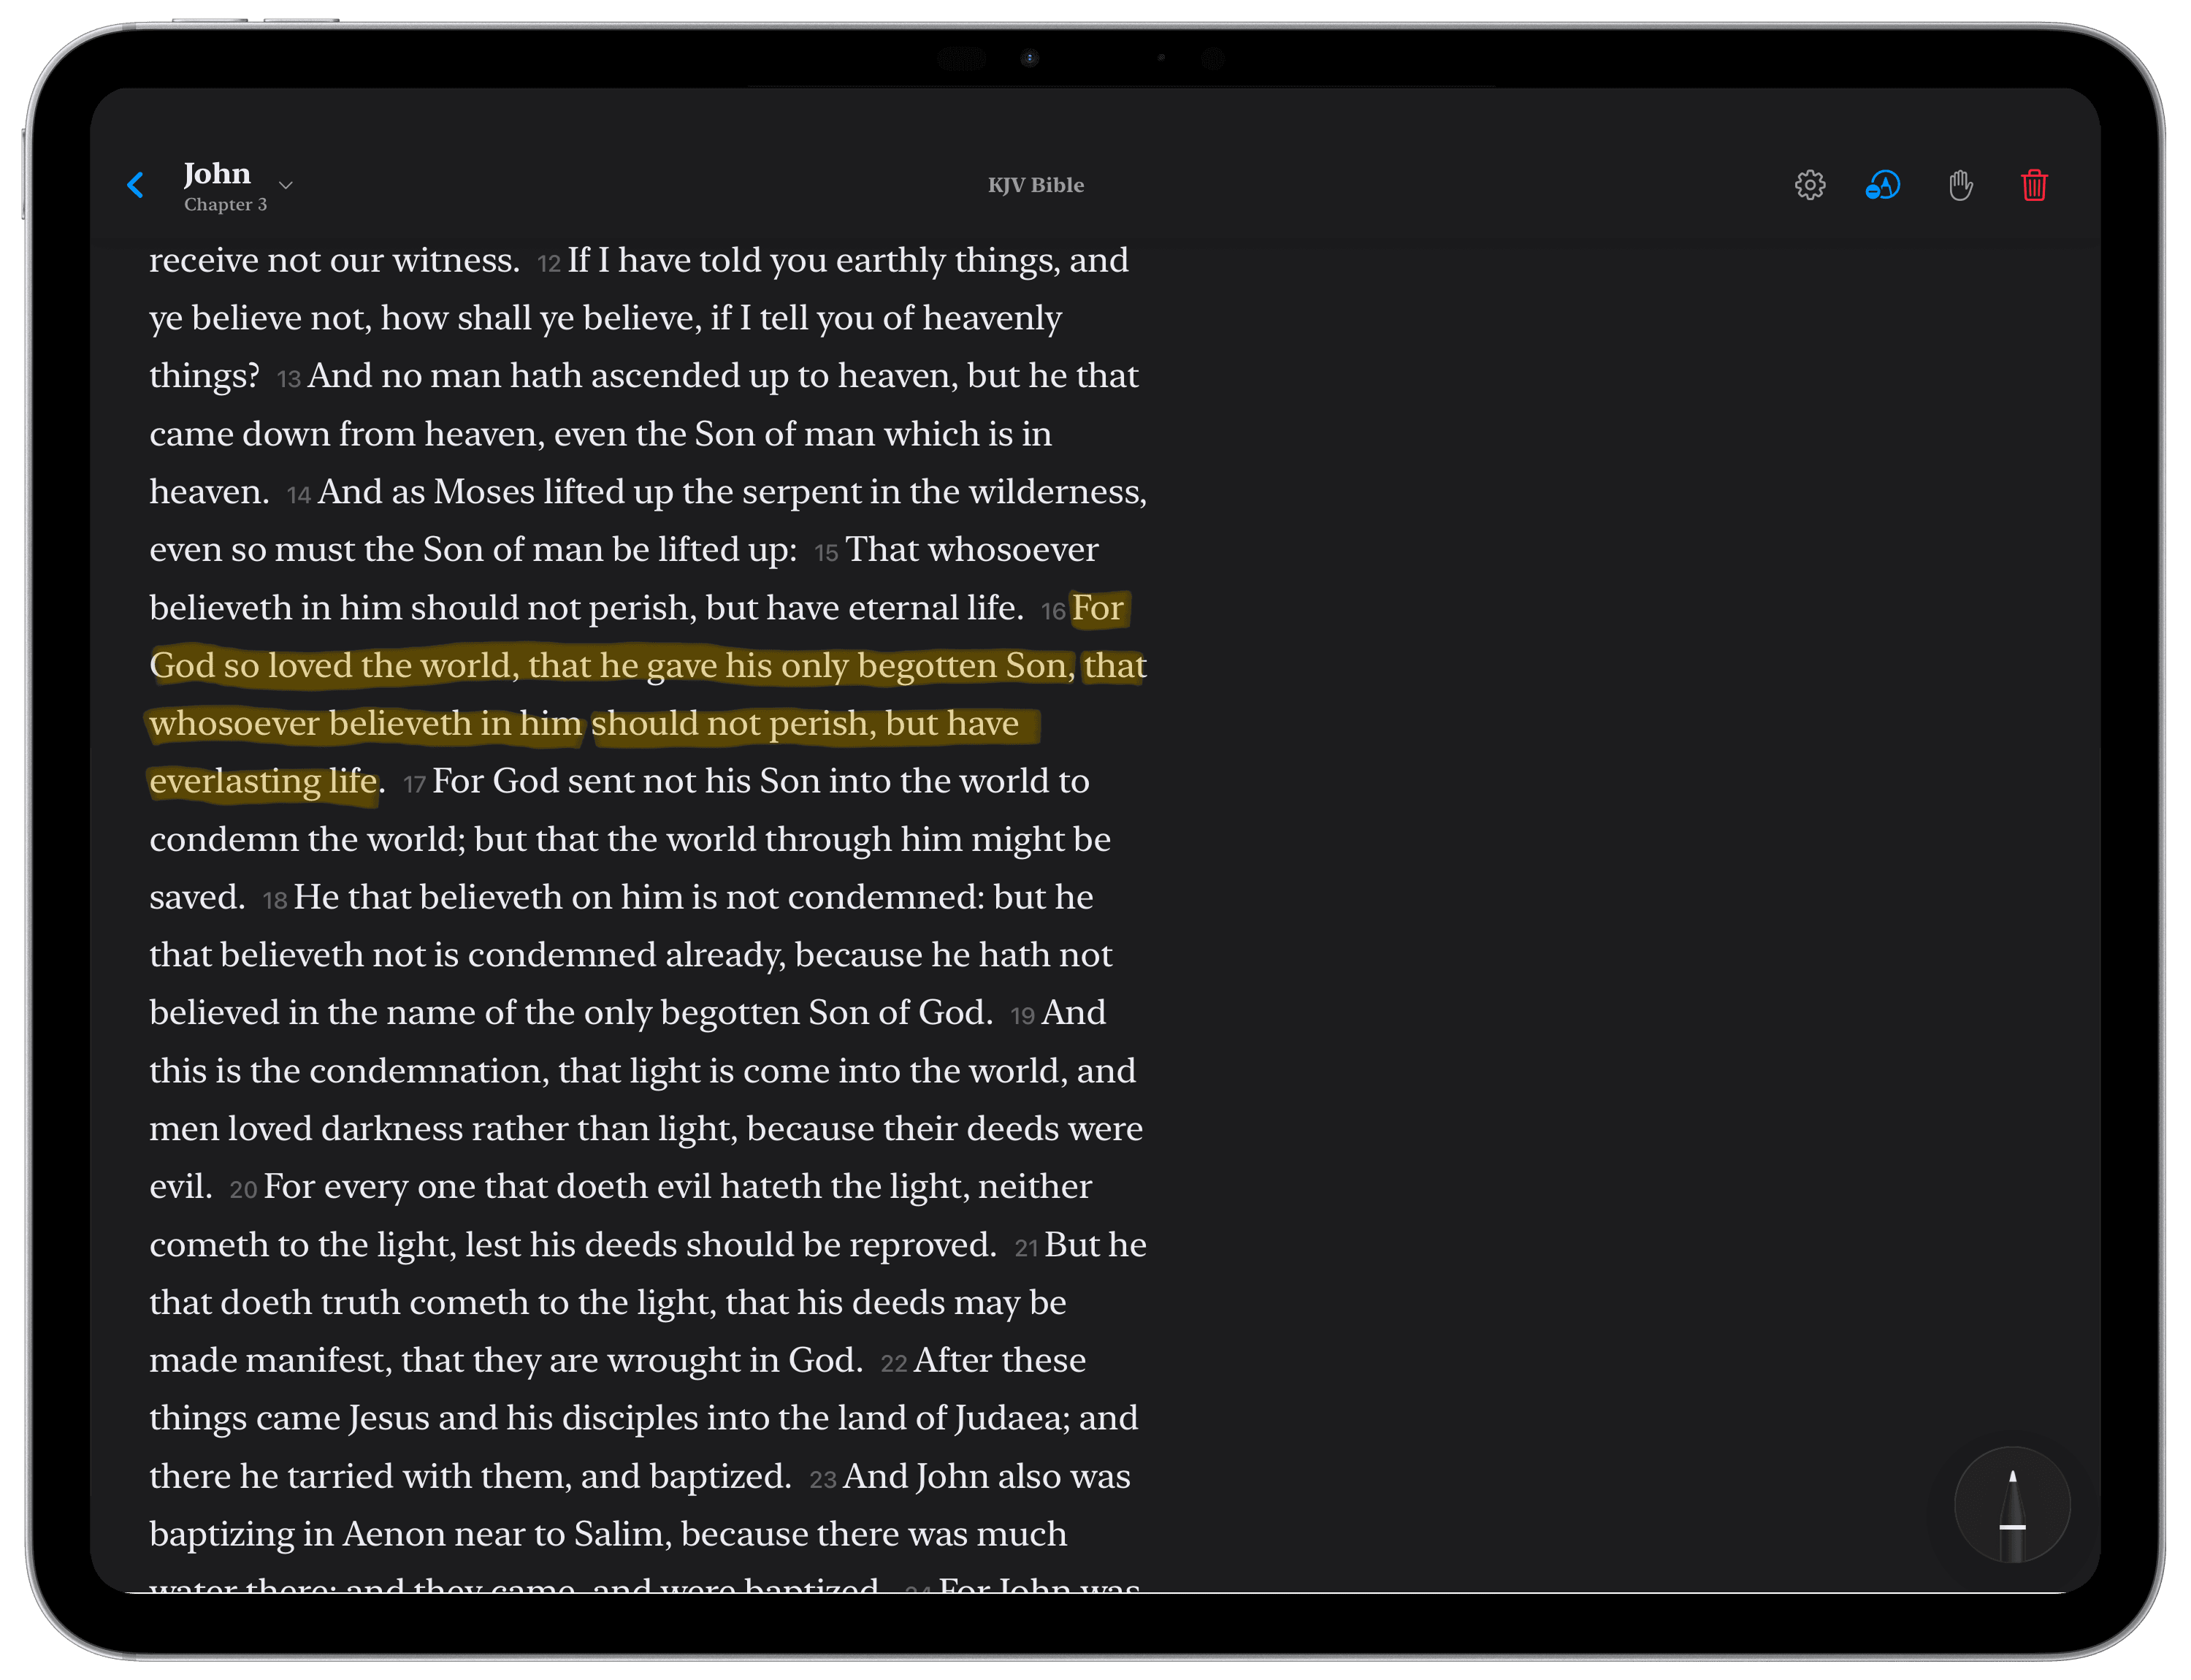2191x1680 pixels.
Task: Select verse number 21
Action: tap(1026, 1248)
